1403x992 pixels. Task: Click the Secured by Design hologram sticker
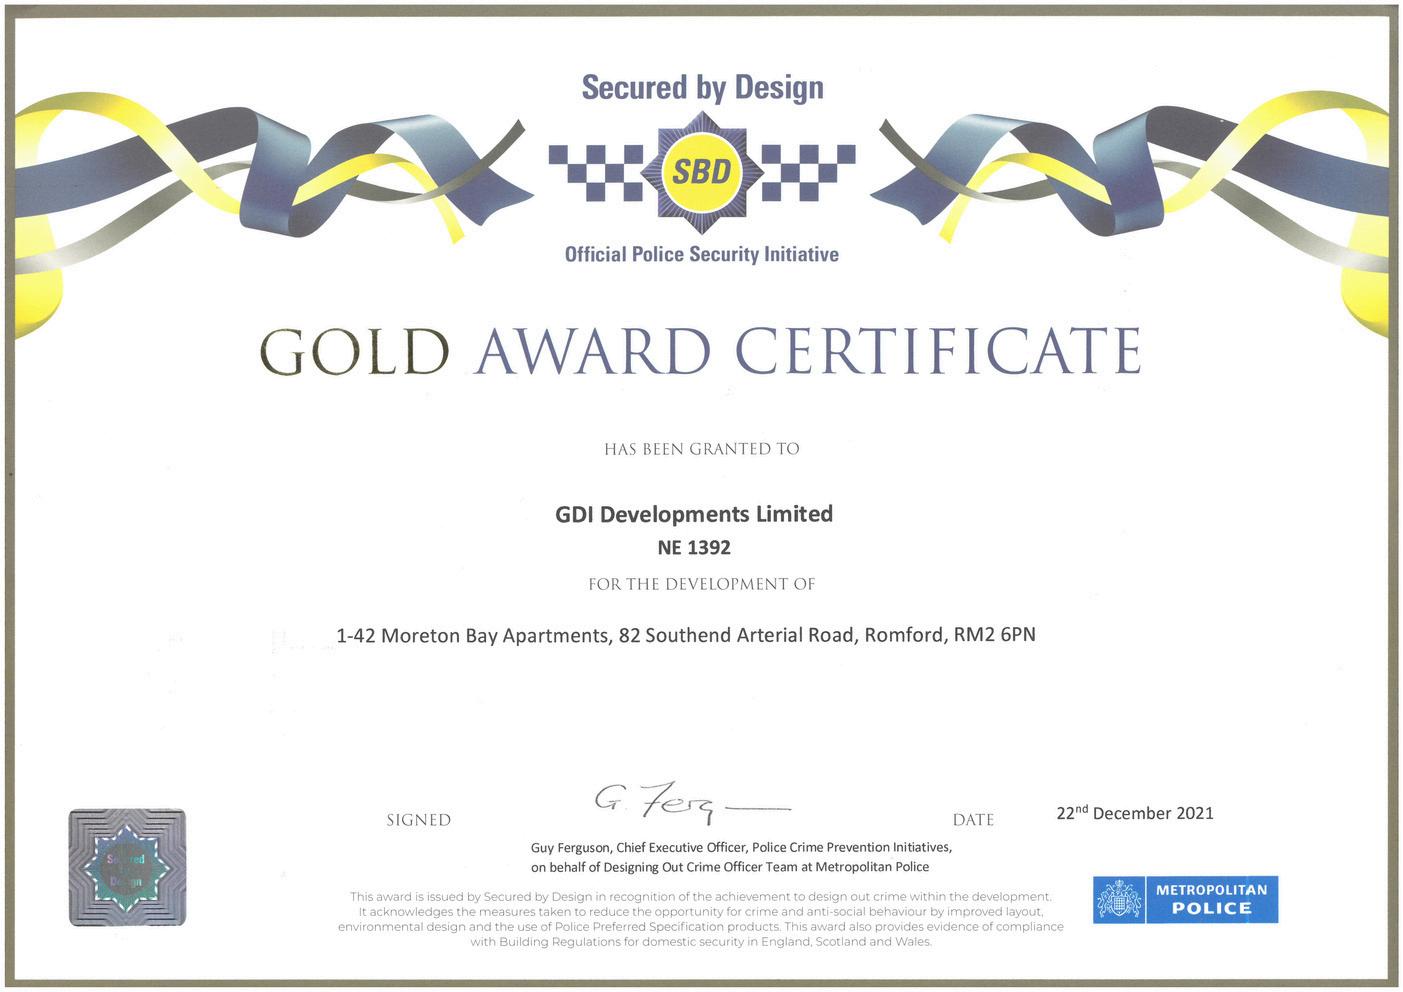click(127, 867)
